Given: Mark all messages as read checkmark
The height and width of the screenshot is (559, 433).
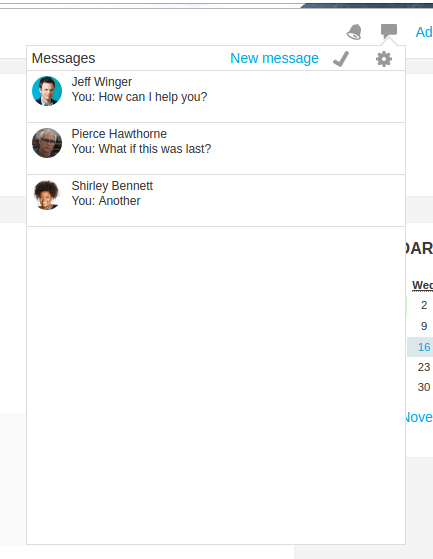Looking at the screenshot, I should coord(341,59).
